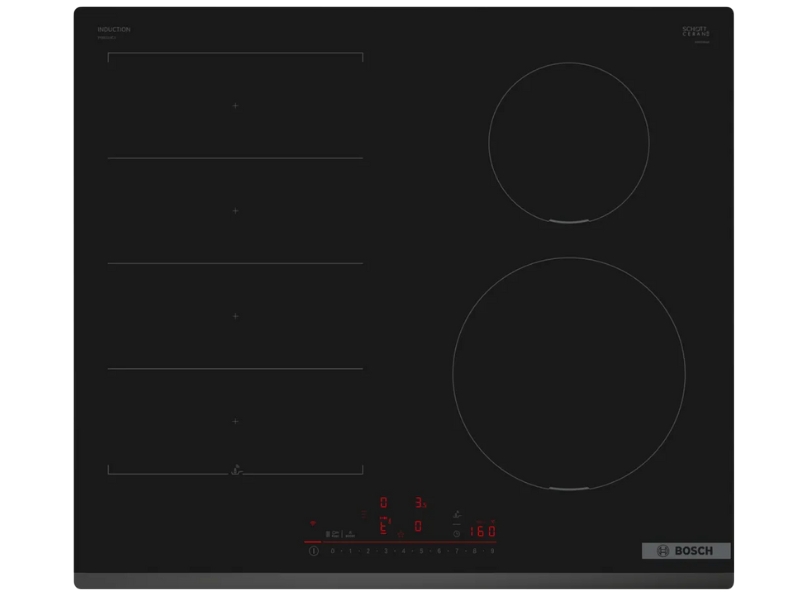
Task: Toggle the lower-left flex zone plus marker
Action: pyautogui.click(x=233, y=421)
